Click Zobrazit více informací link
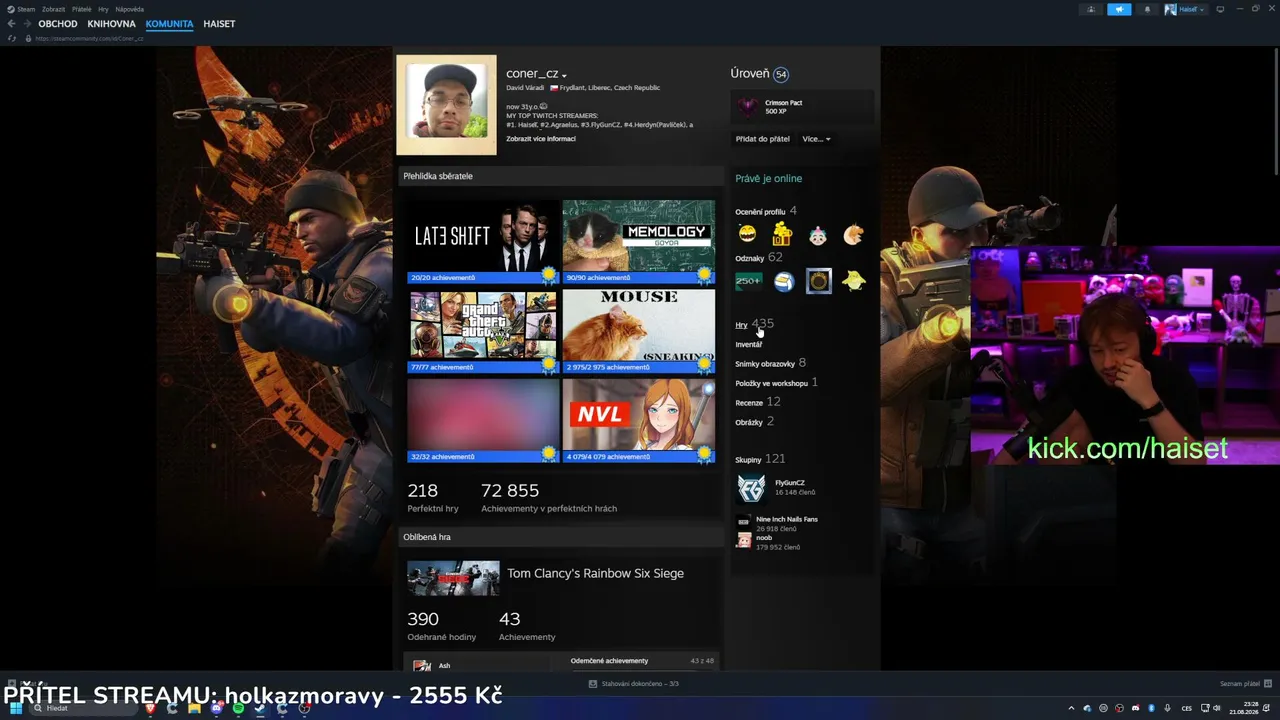The height and width of the screenshot is (720, 1280). click(541, 139)
